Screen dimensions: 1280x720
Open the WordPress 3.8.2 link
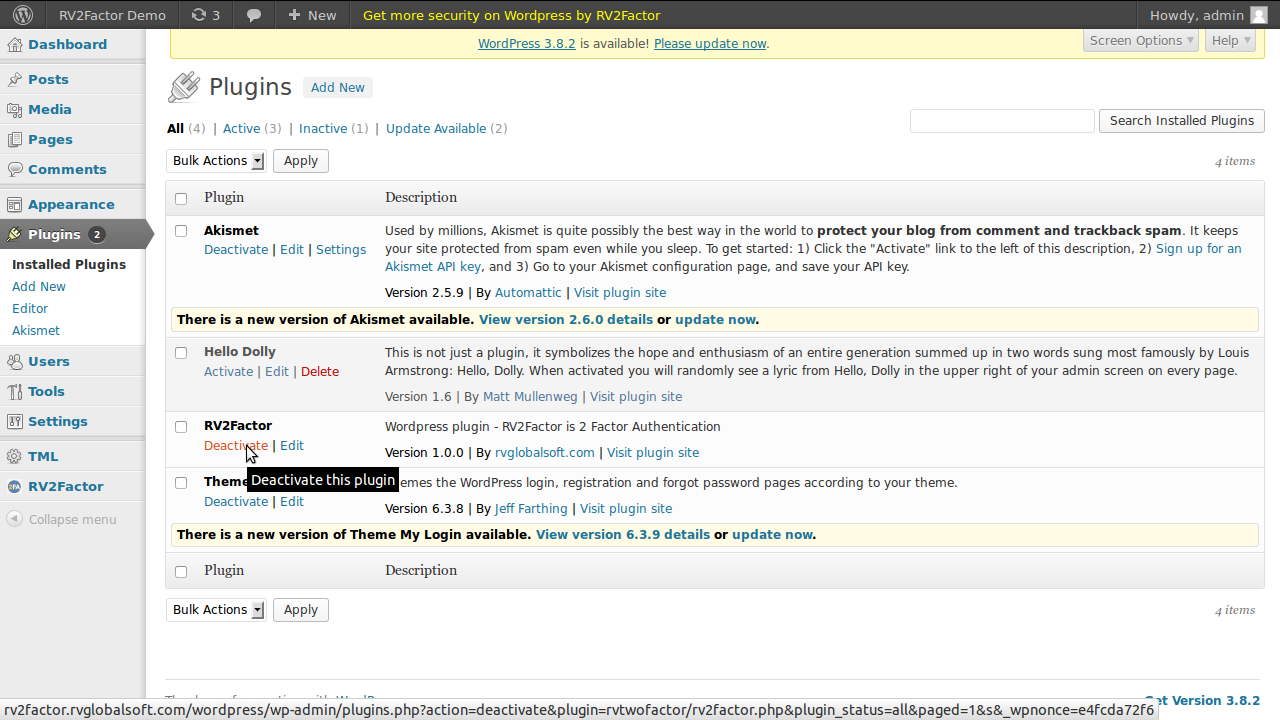point(527,43)
